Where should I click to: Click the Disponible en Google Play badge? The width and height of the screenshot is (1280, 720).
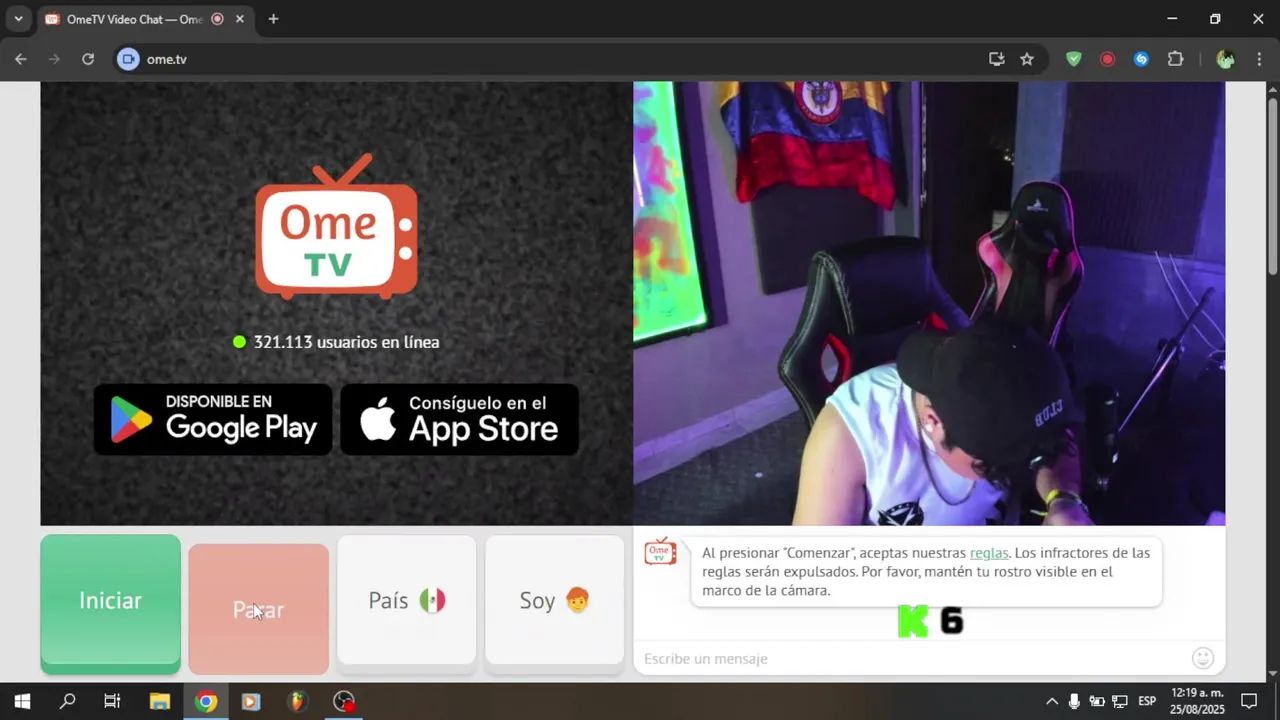point(213,420)
